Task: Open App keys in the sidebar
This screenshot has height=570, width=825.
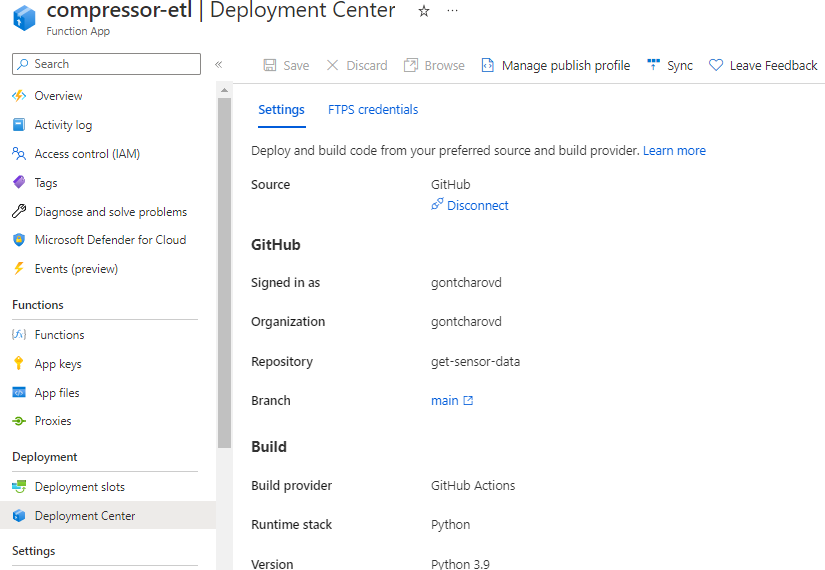Action: click(x=58, y=364)
